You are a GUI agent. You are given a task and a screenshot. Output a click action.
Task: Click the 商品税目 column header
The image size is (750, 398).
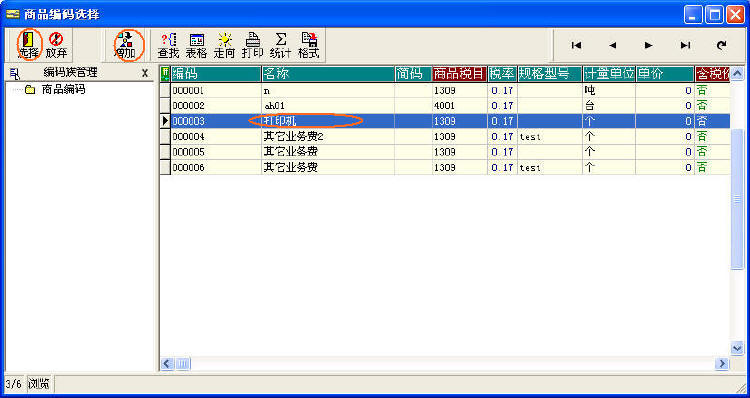point(460,74)
